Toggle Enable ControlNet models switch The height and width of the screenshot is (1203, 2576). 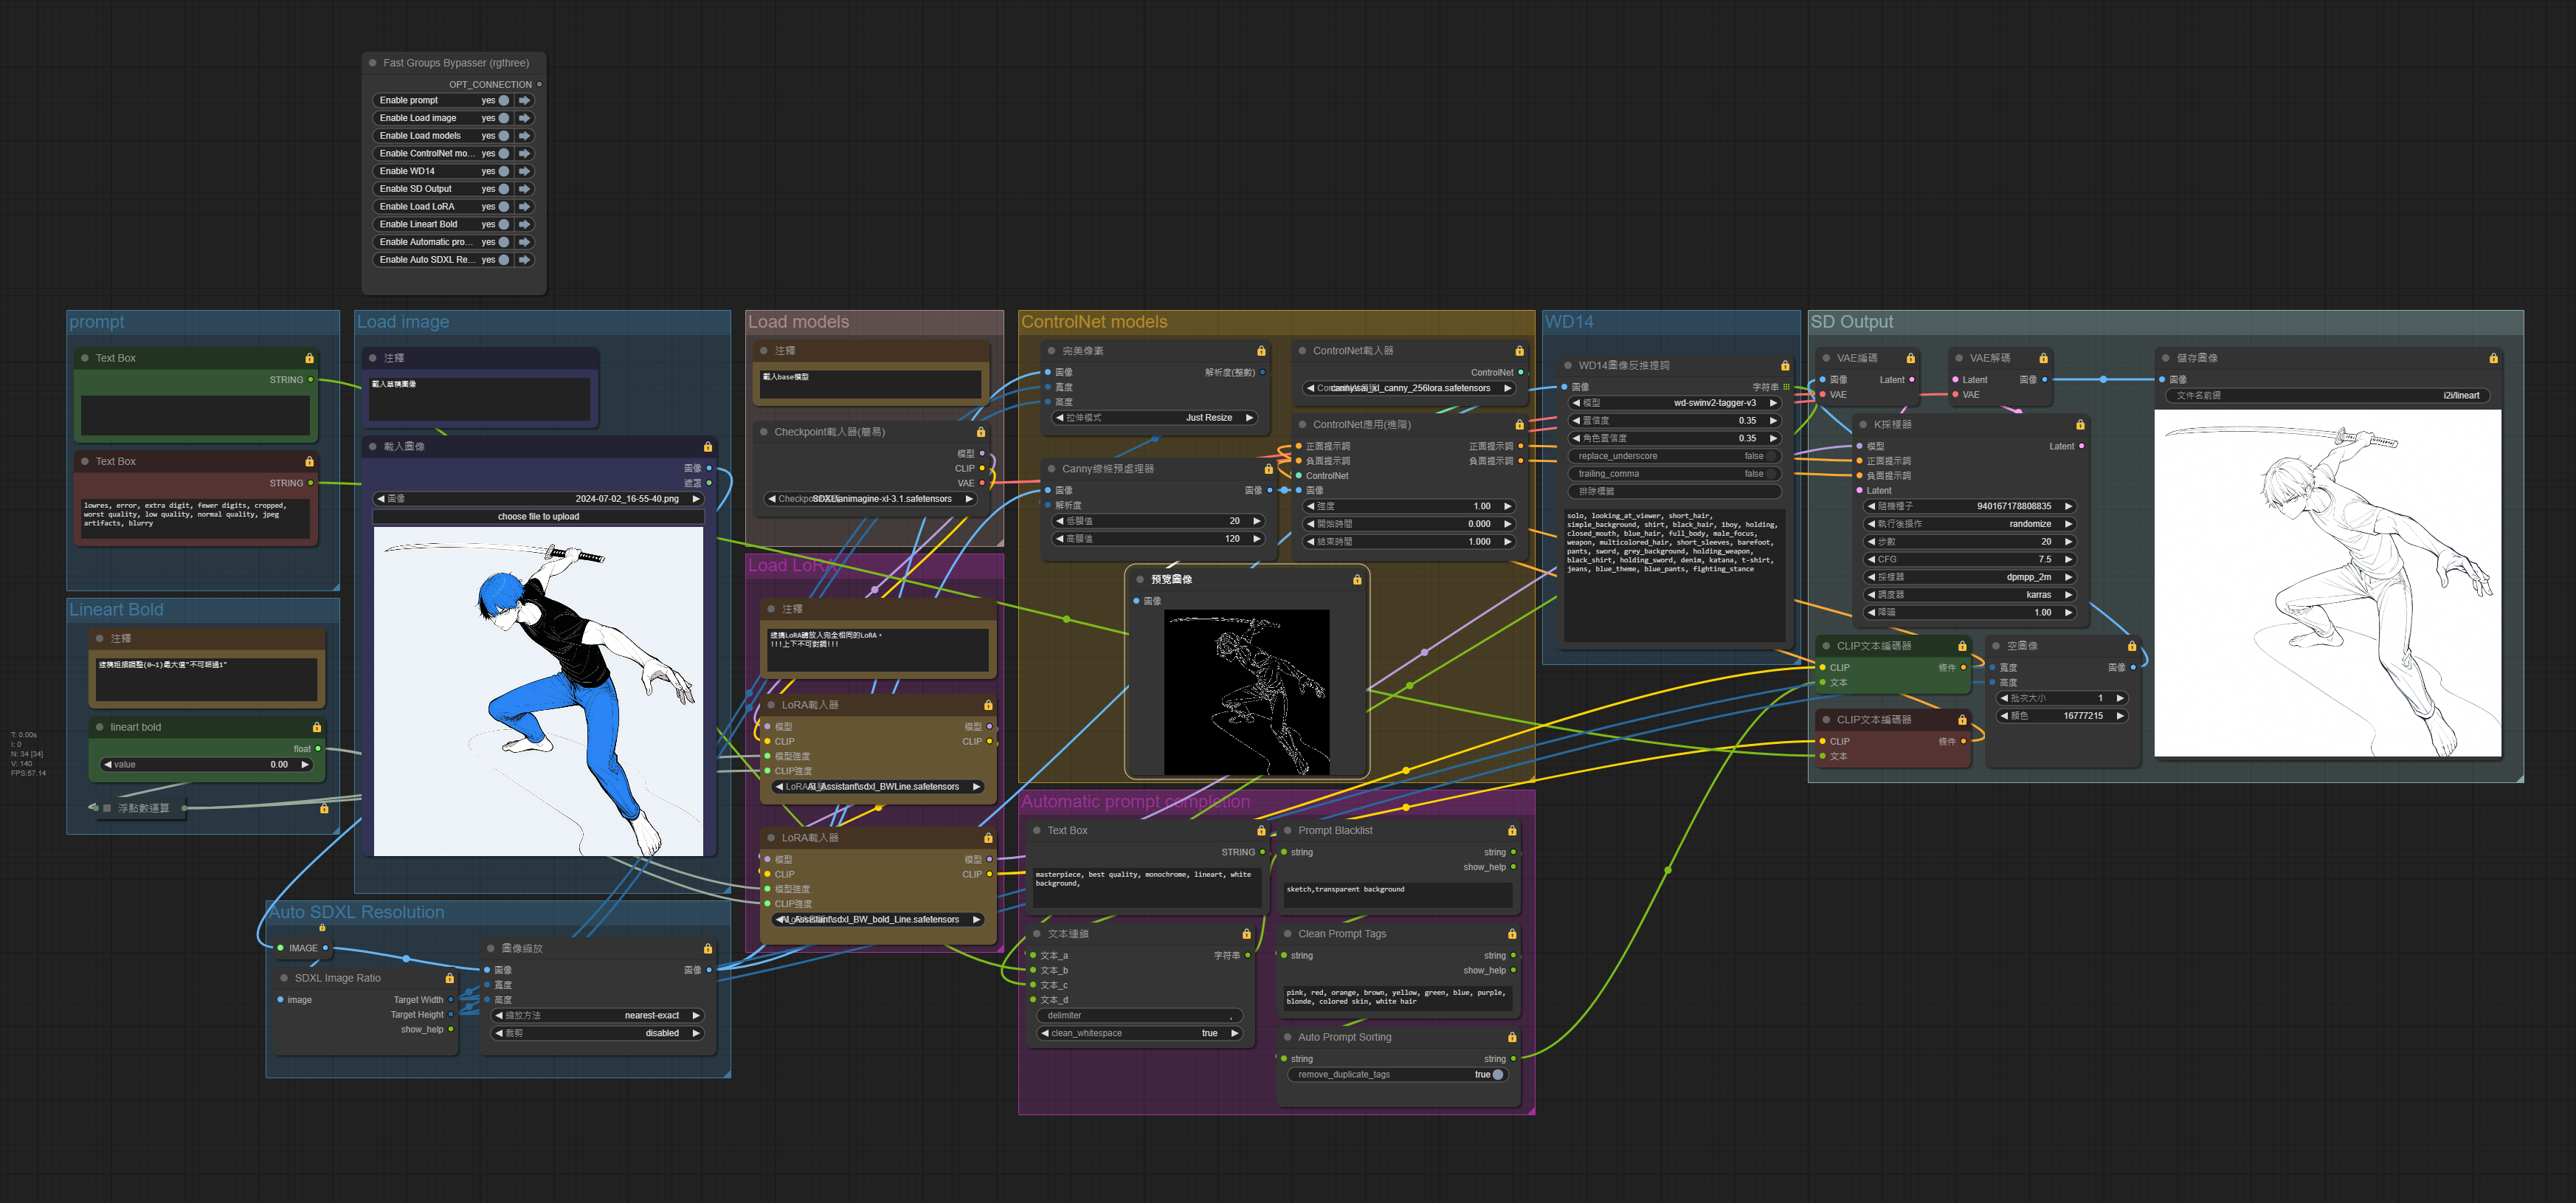(504, 154)
